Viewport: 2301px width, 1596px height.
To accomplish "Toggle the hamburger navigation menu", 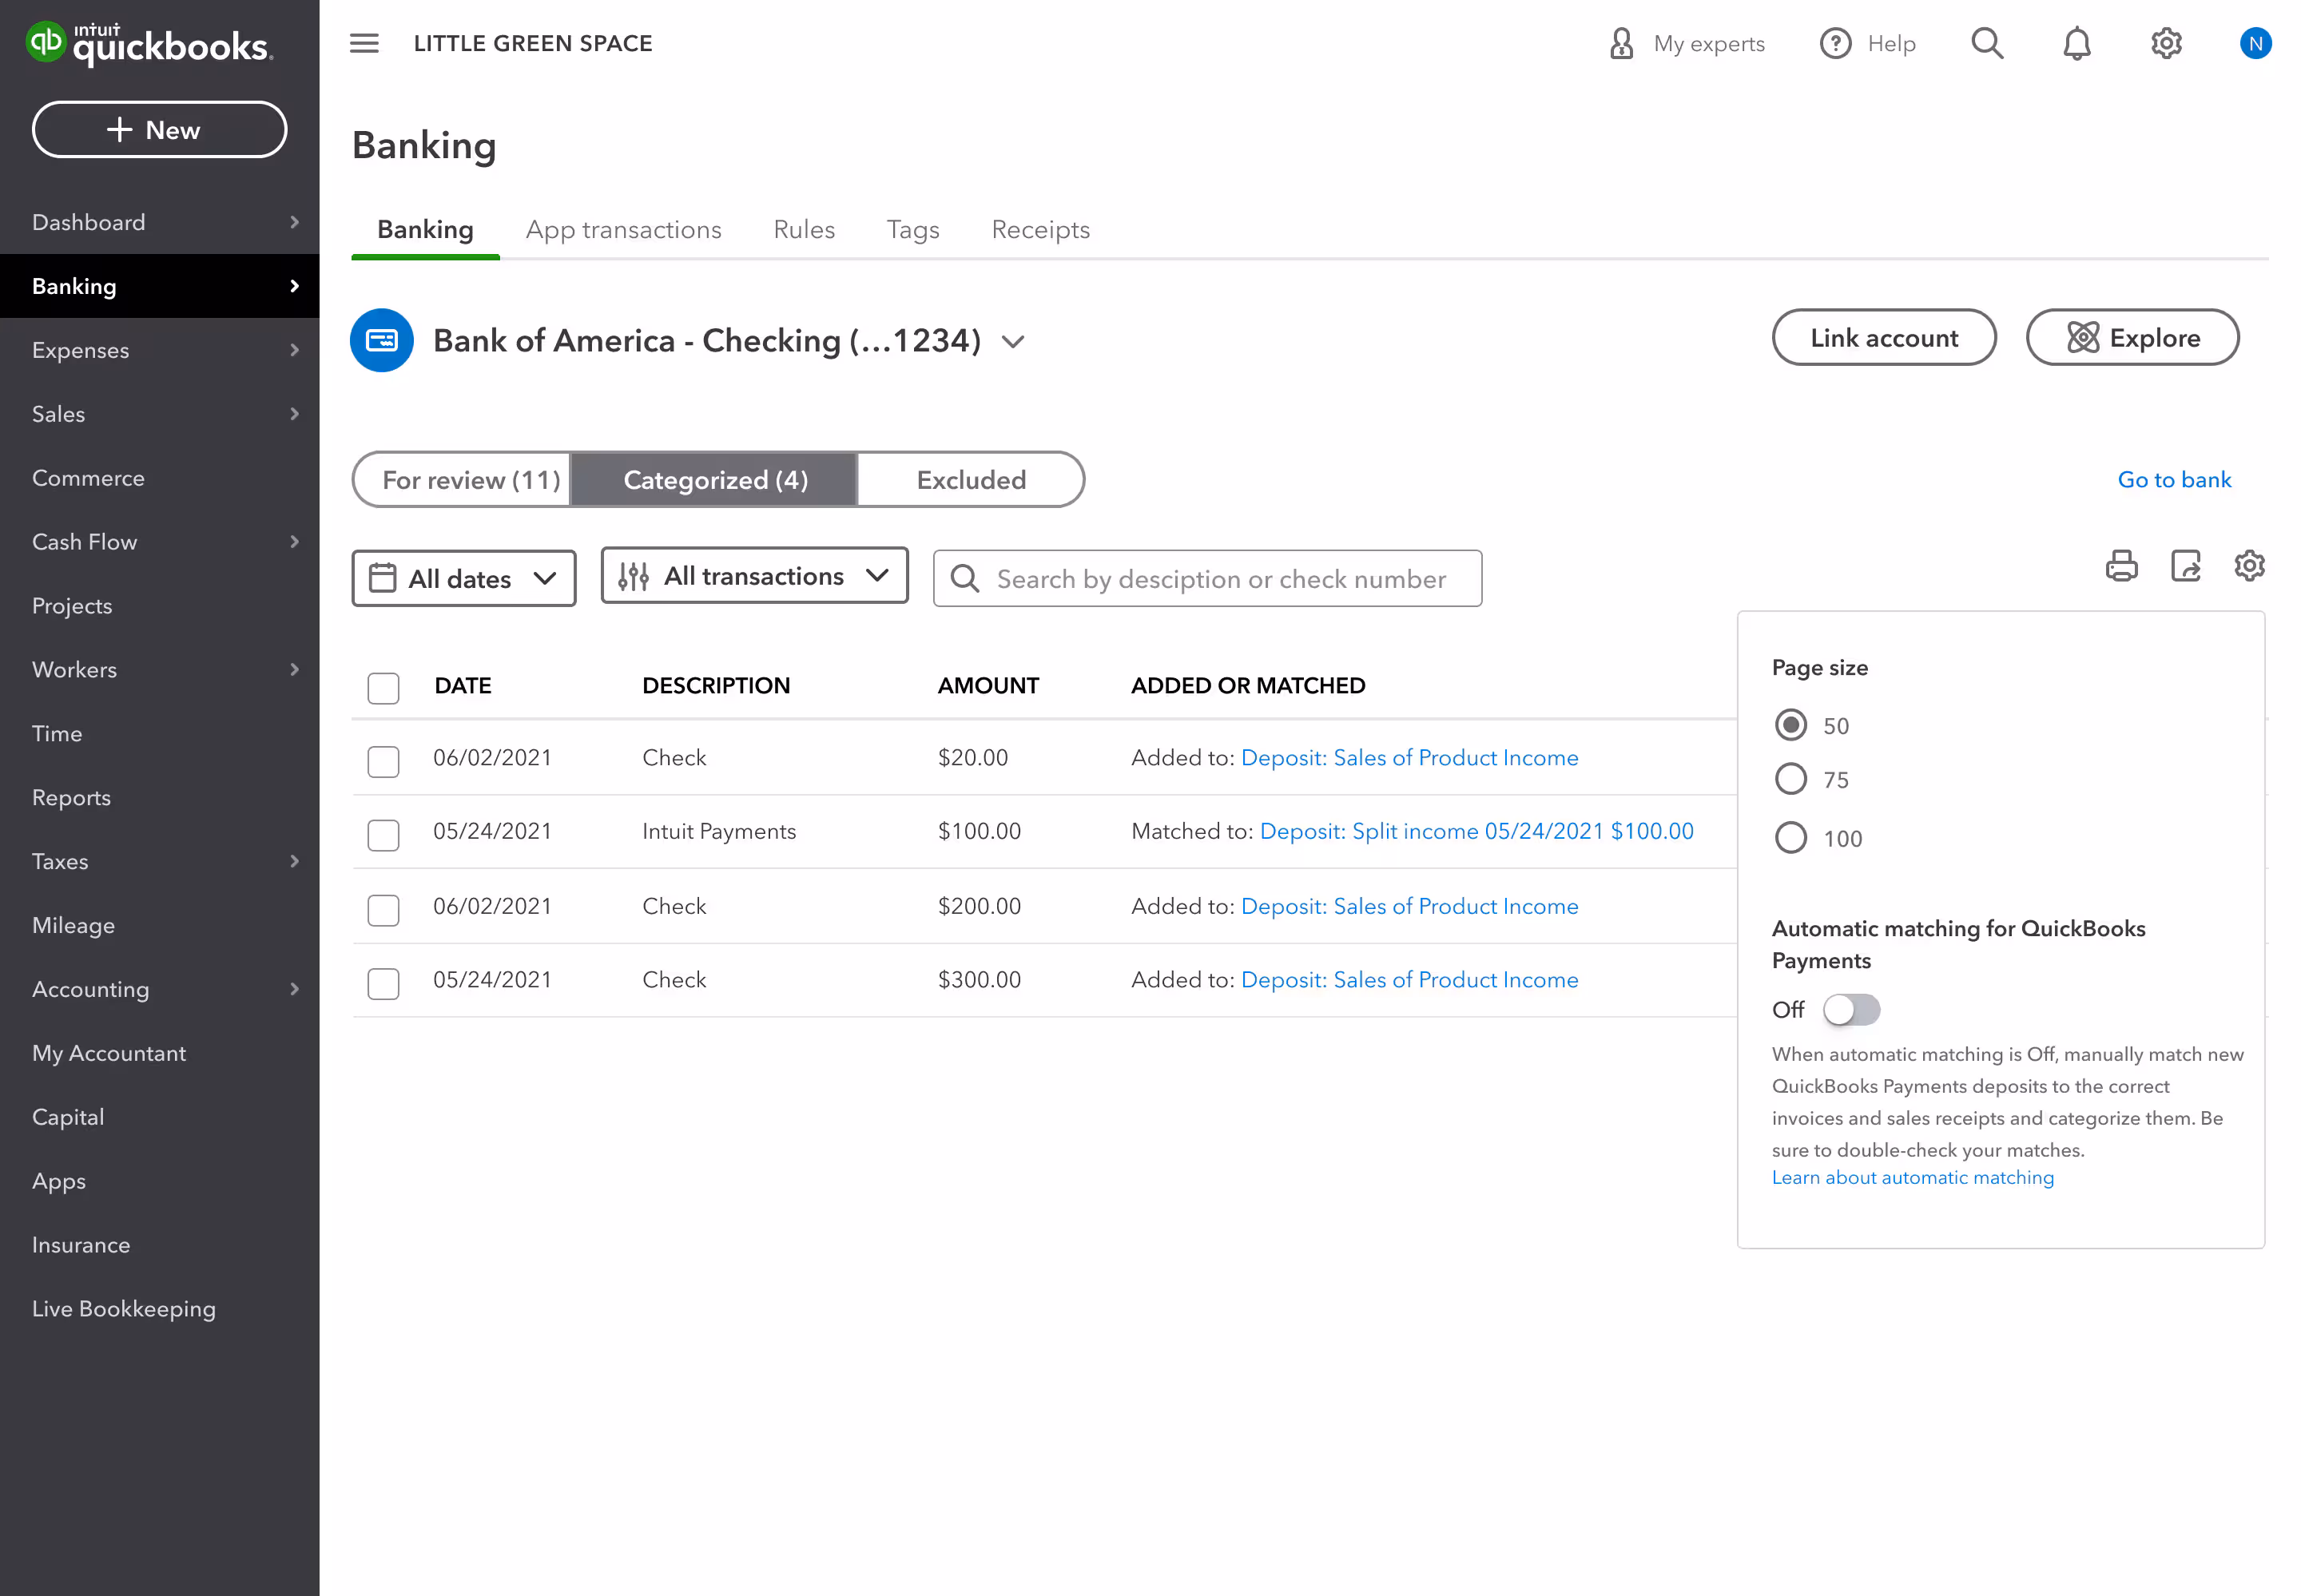I will coord(364,43).
